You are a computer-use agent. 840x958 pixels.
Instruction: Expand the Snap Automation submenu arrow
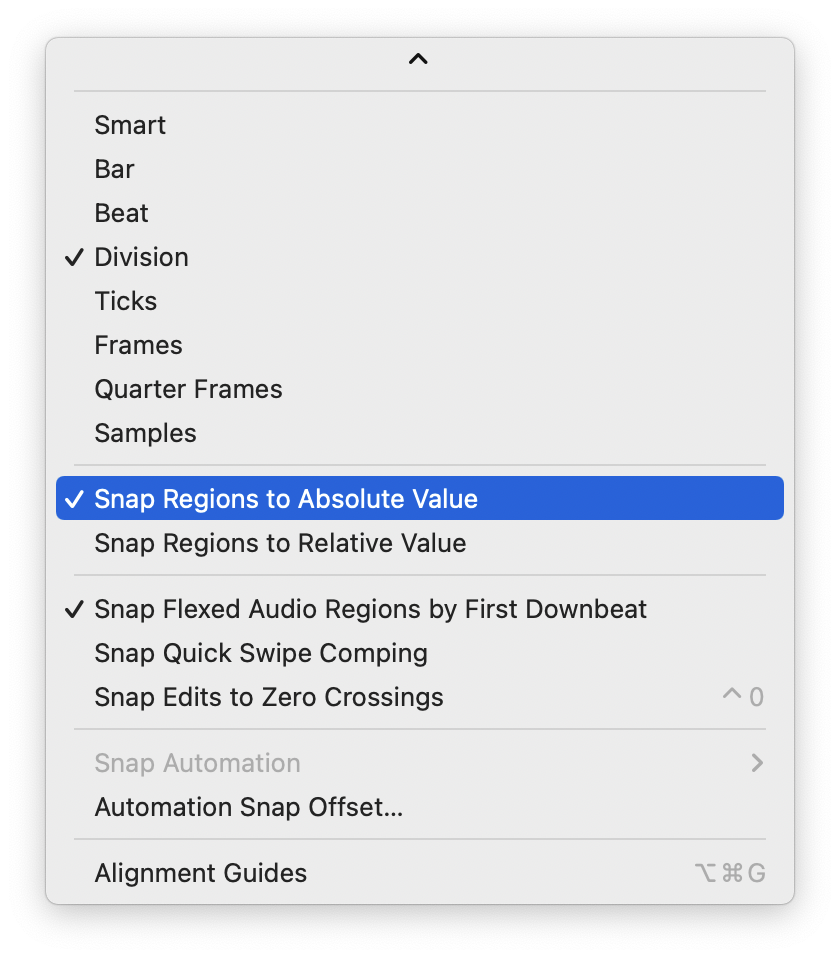click(757, 763)
